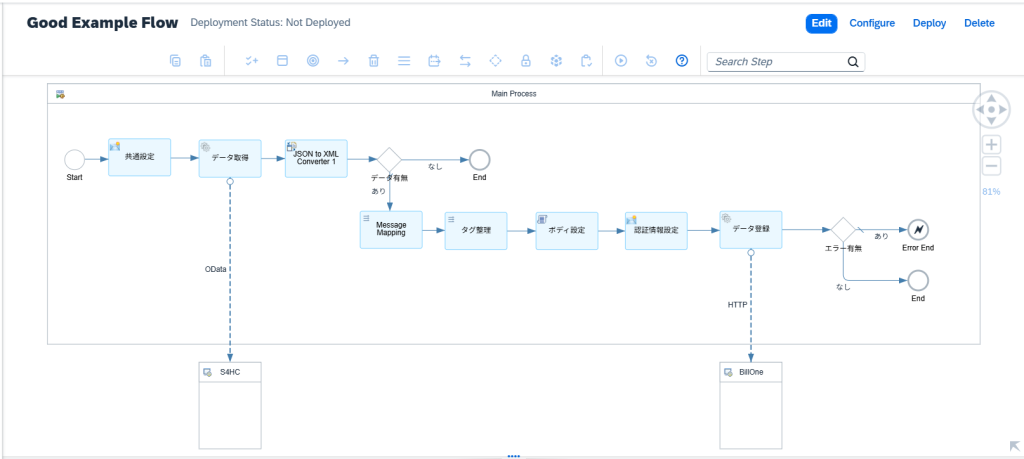Select the JSON to XML Converter 1 step
Screen dimensions: 1024x459
316,158
